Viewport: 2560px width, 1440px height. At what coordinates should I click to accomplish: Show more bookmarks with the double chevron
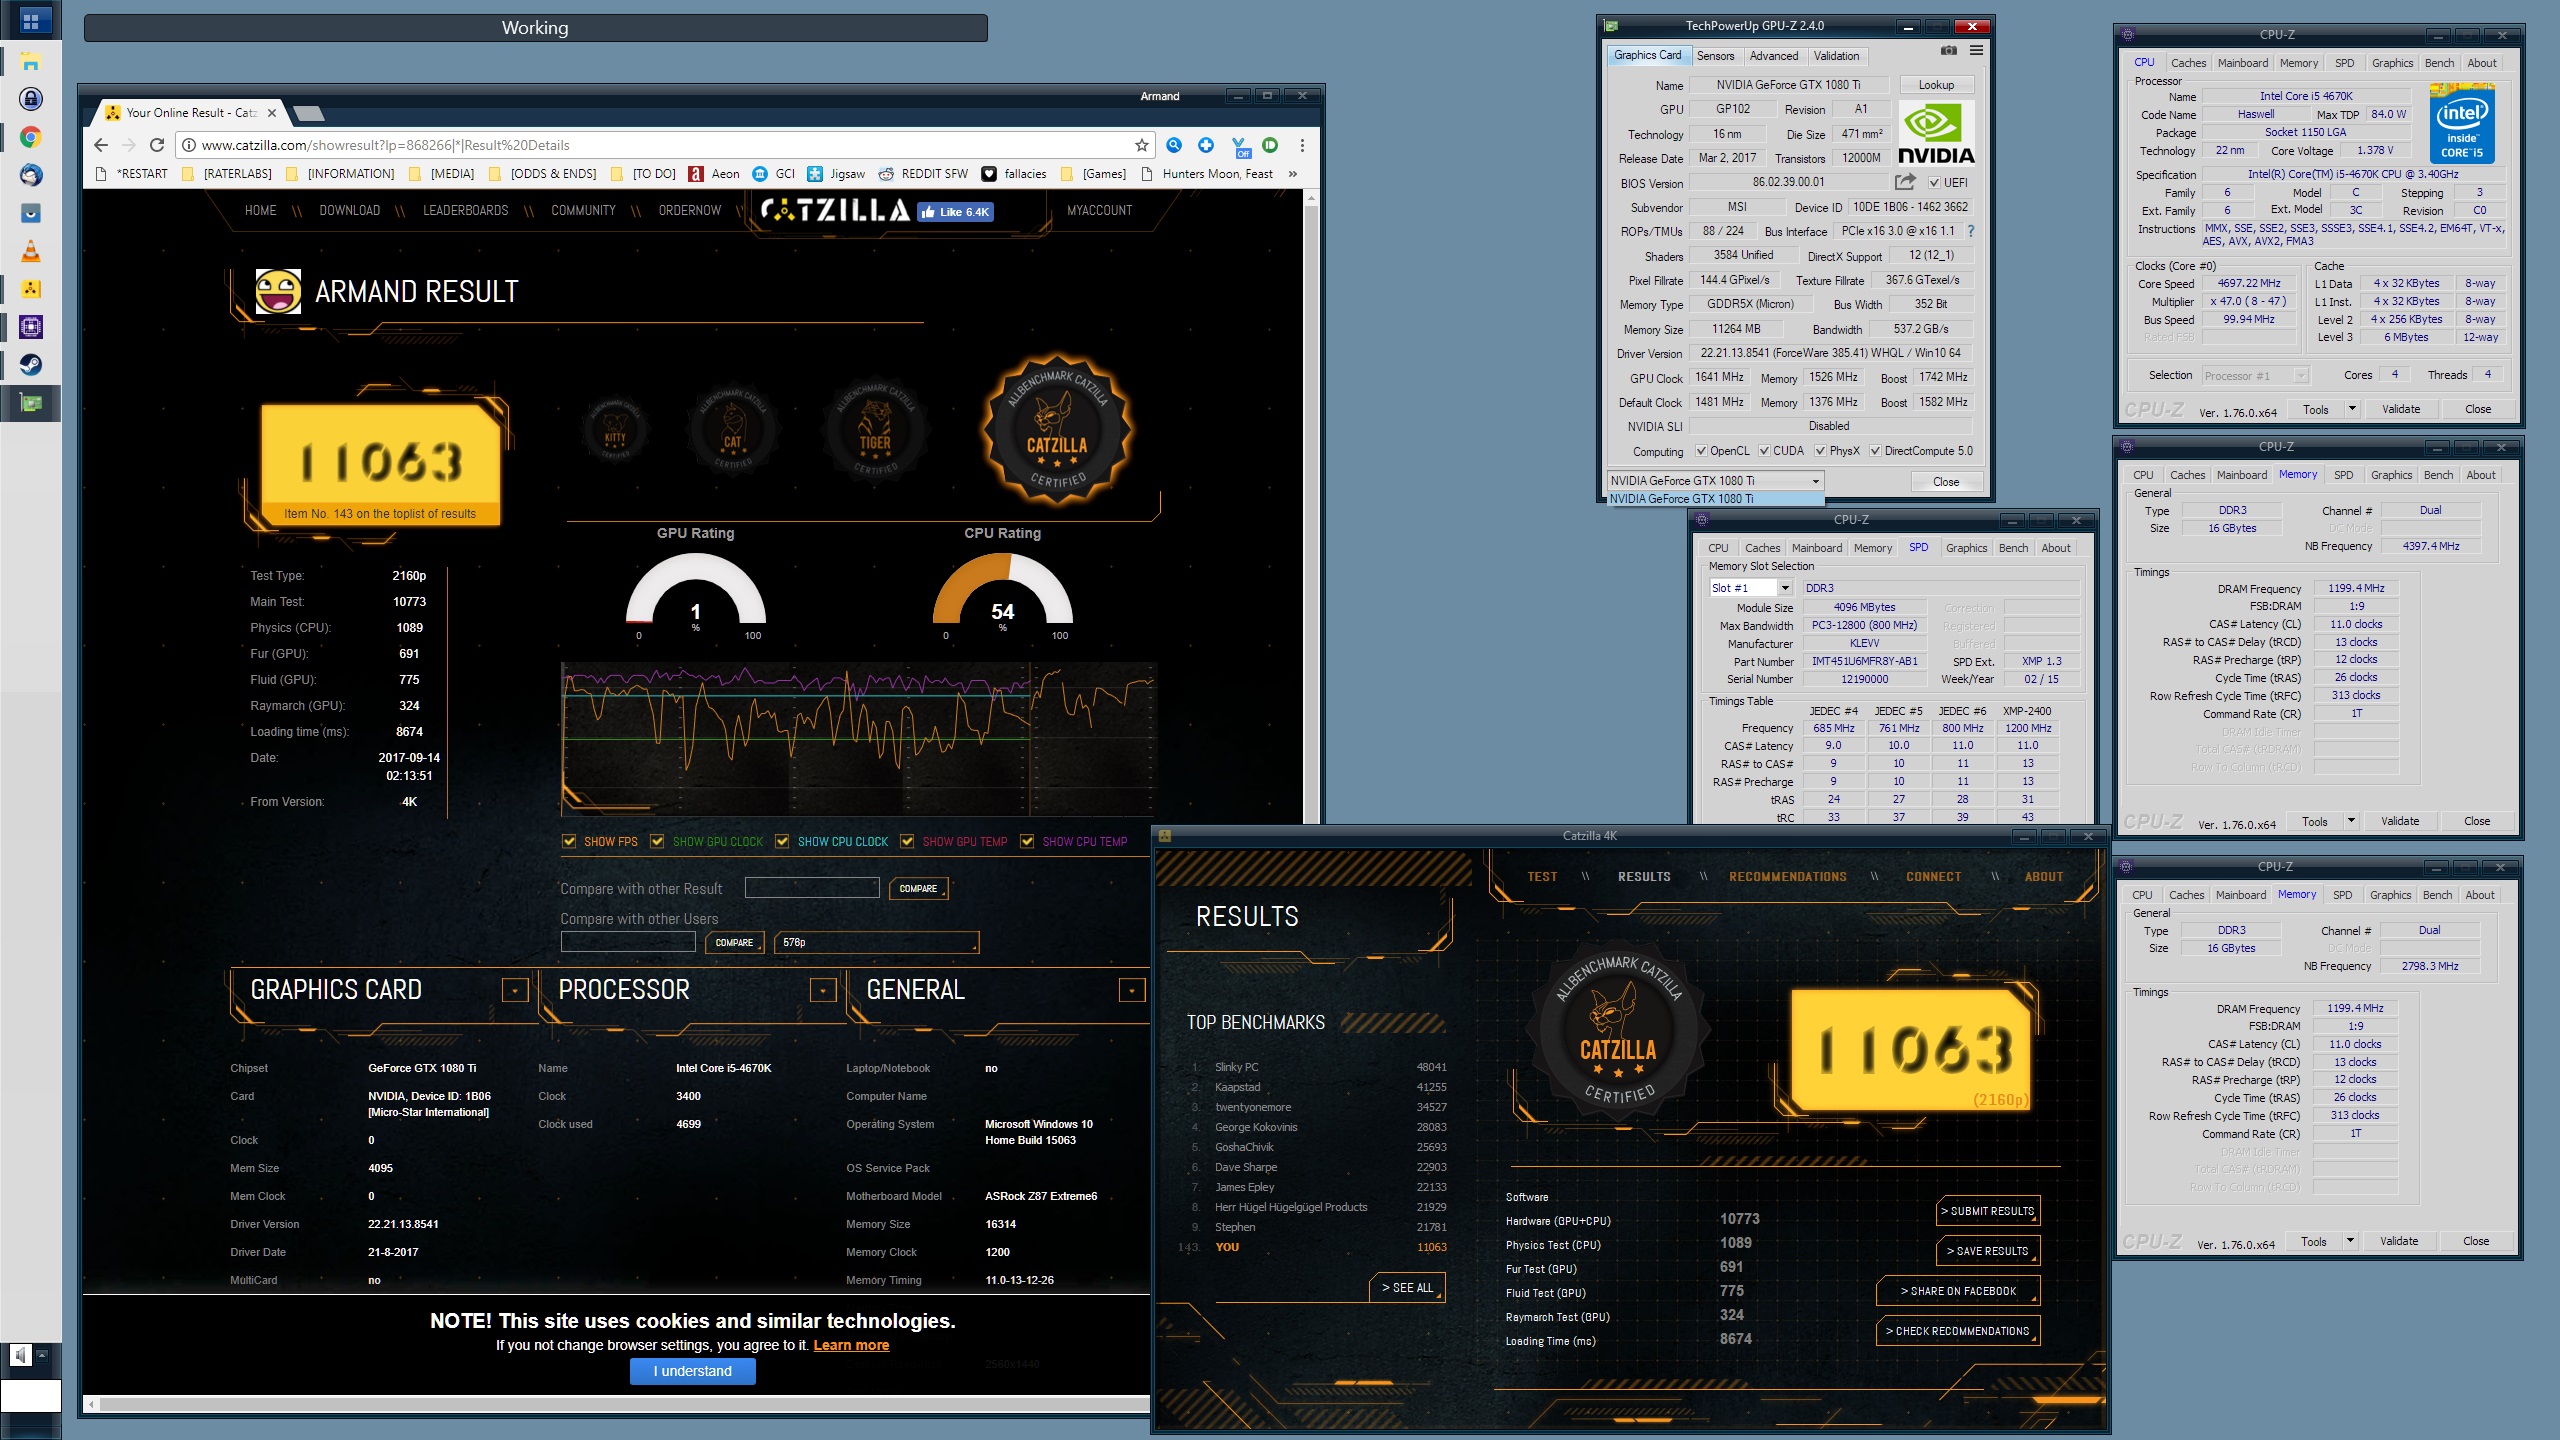pyautogui.click(x=1293, y=174)
